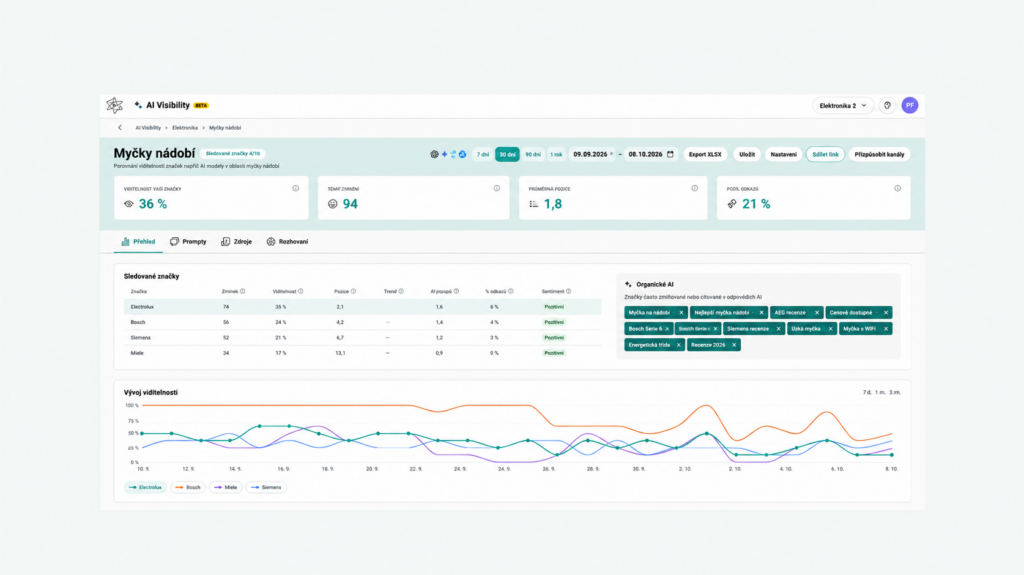Toggle Bosch line in chart legend
The width and height of the screenshot is (1024, 575).
(x=188, y=487)
